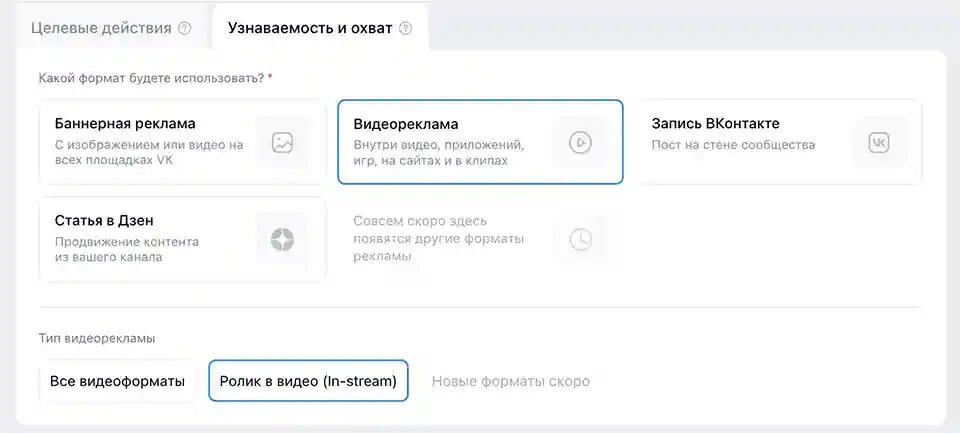The width and height of the screenshot is (960, 433).
Task: Click the clock icon for upcoming formats
Action: [580, 239]
